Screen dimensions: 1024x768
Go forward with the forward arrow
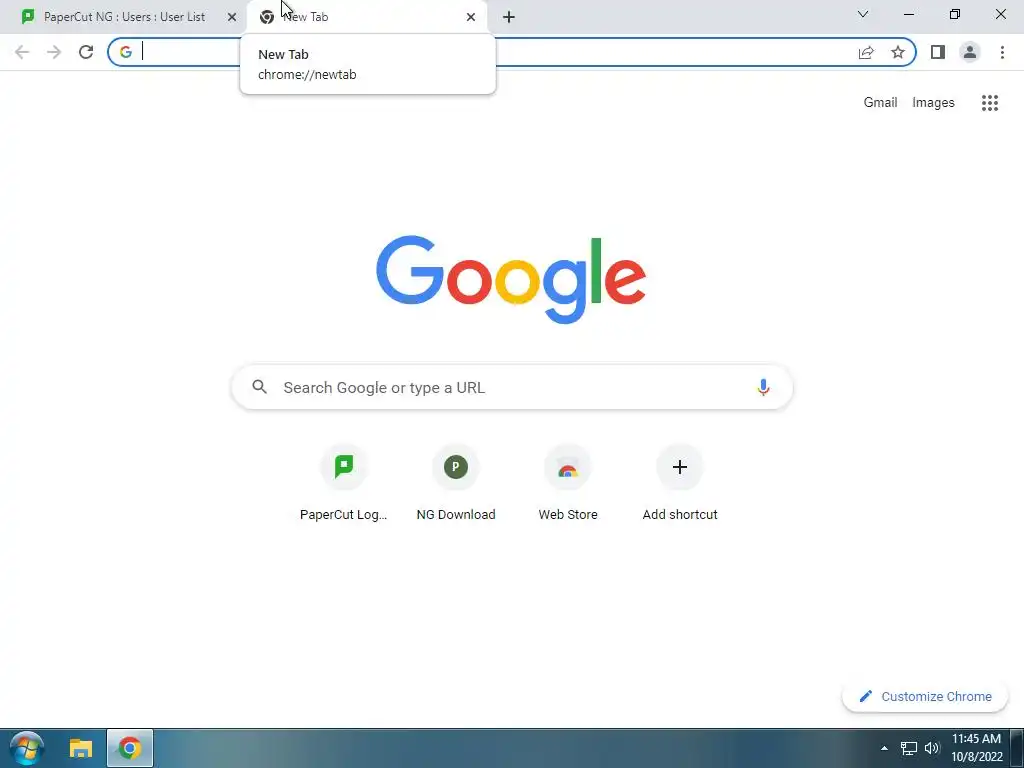[x=54, y=52]
